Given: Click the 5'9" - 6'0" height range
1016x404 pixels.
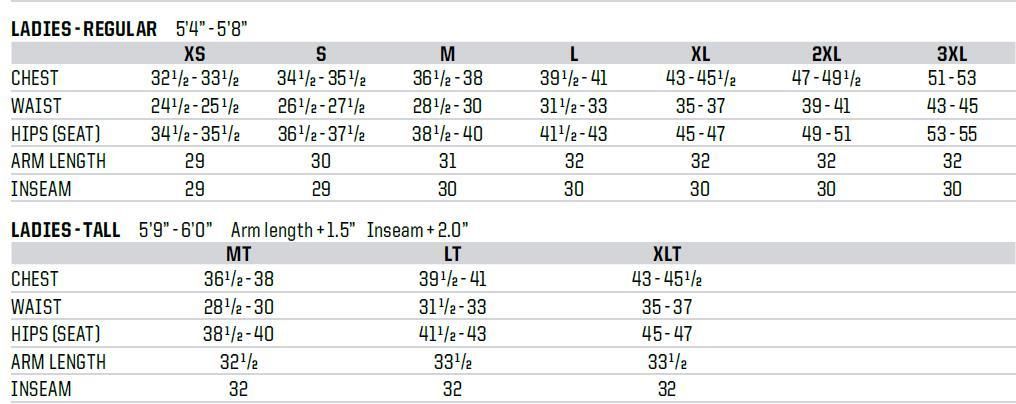Looking at the screenshot, I should (x=176, y=230).
